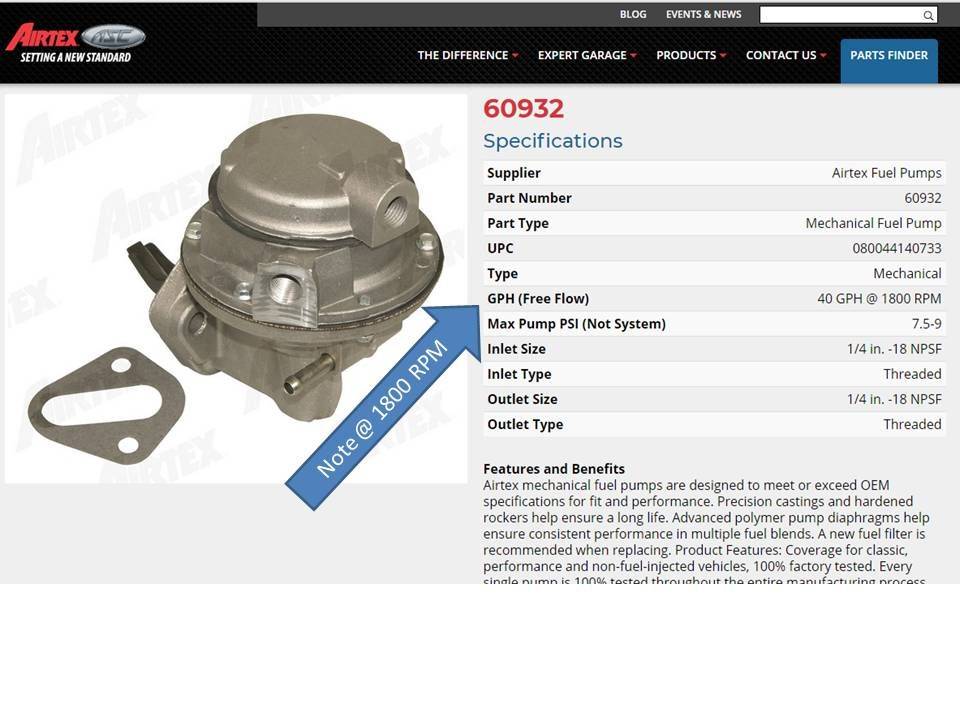Click the blue PARTS FINDER button
The height and width of the screenshot is (720, 960).
point(889,56)
